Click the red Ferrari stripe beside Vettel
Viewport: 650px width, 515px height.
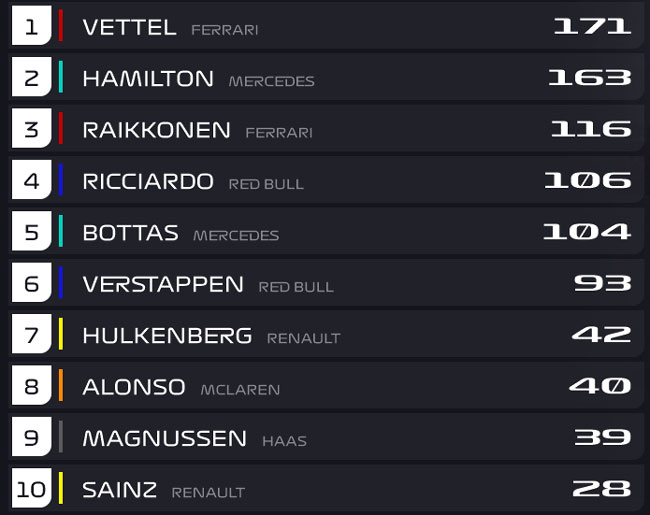[61, 25]
